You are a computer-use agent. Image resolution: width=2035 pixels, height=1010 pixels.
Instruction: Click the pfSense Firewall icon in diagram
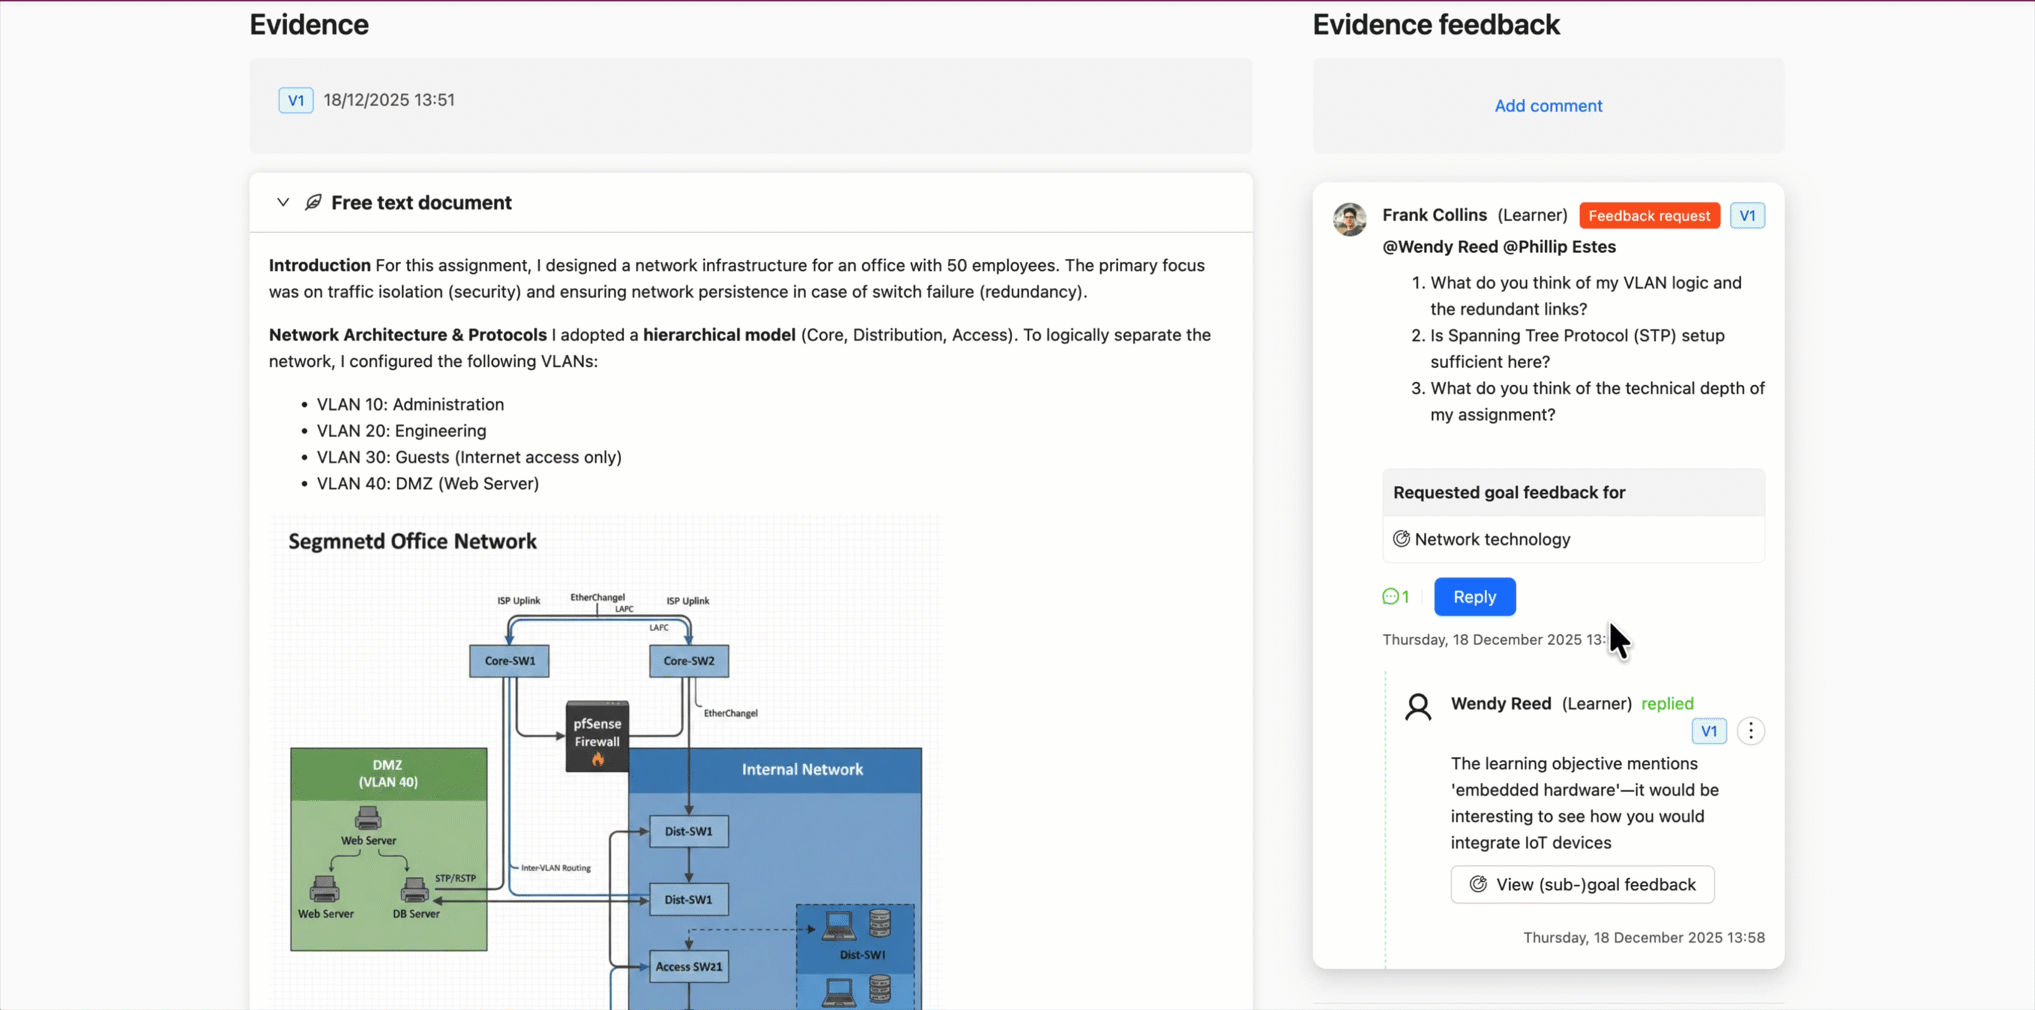(x=597, y=736)
